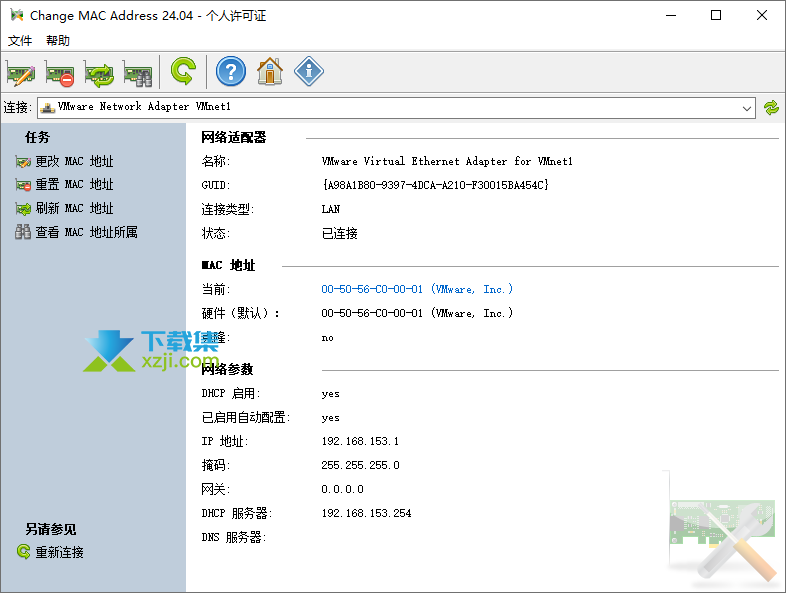
Task: Click the home page house icon
Action: [x=270, y=71]
